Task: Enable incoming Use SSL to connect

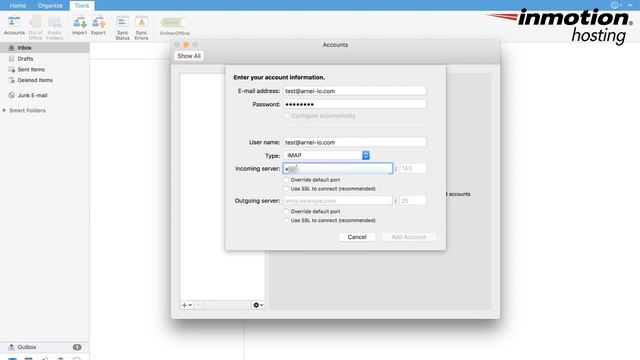Action: coord(287,189)
